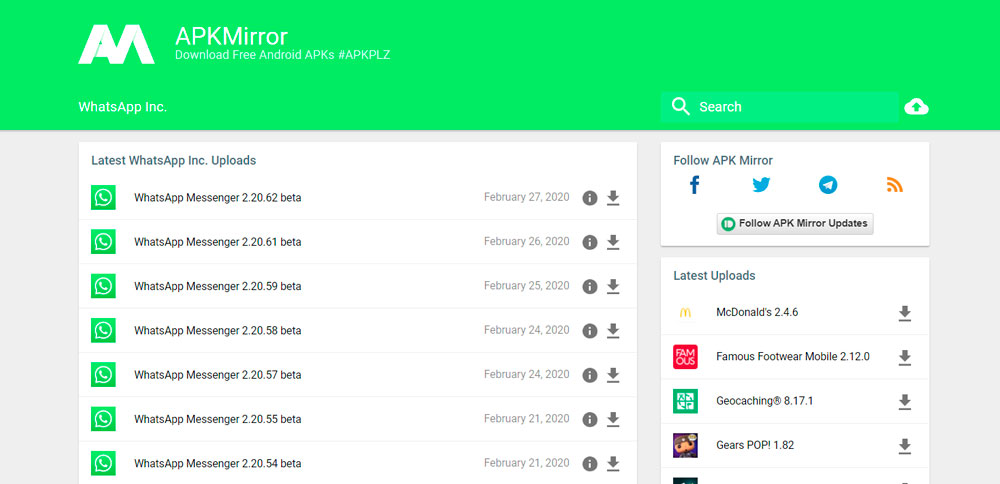1000x484 pixels.
Task: Show info for WhatsApp Messenger 2.20.55 beta
Action: (590, 419)
